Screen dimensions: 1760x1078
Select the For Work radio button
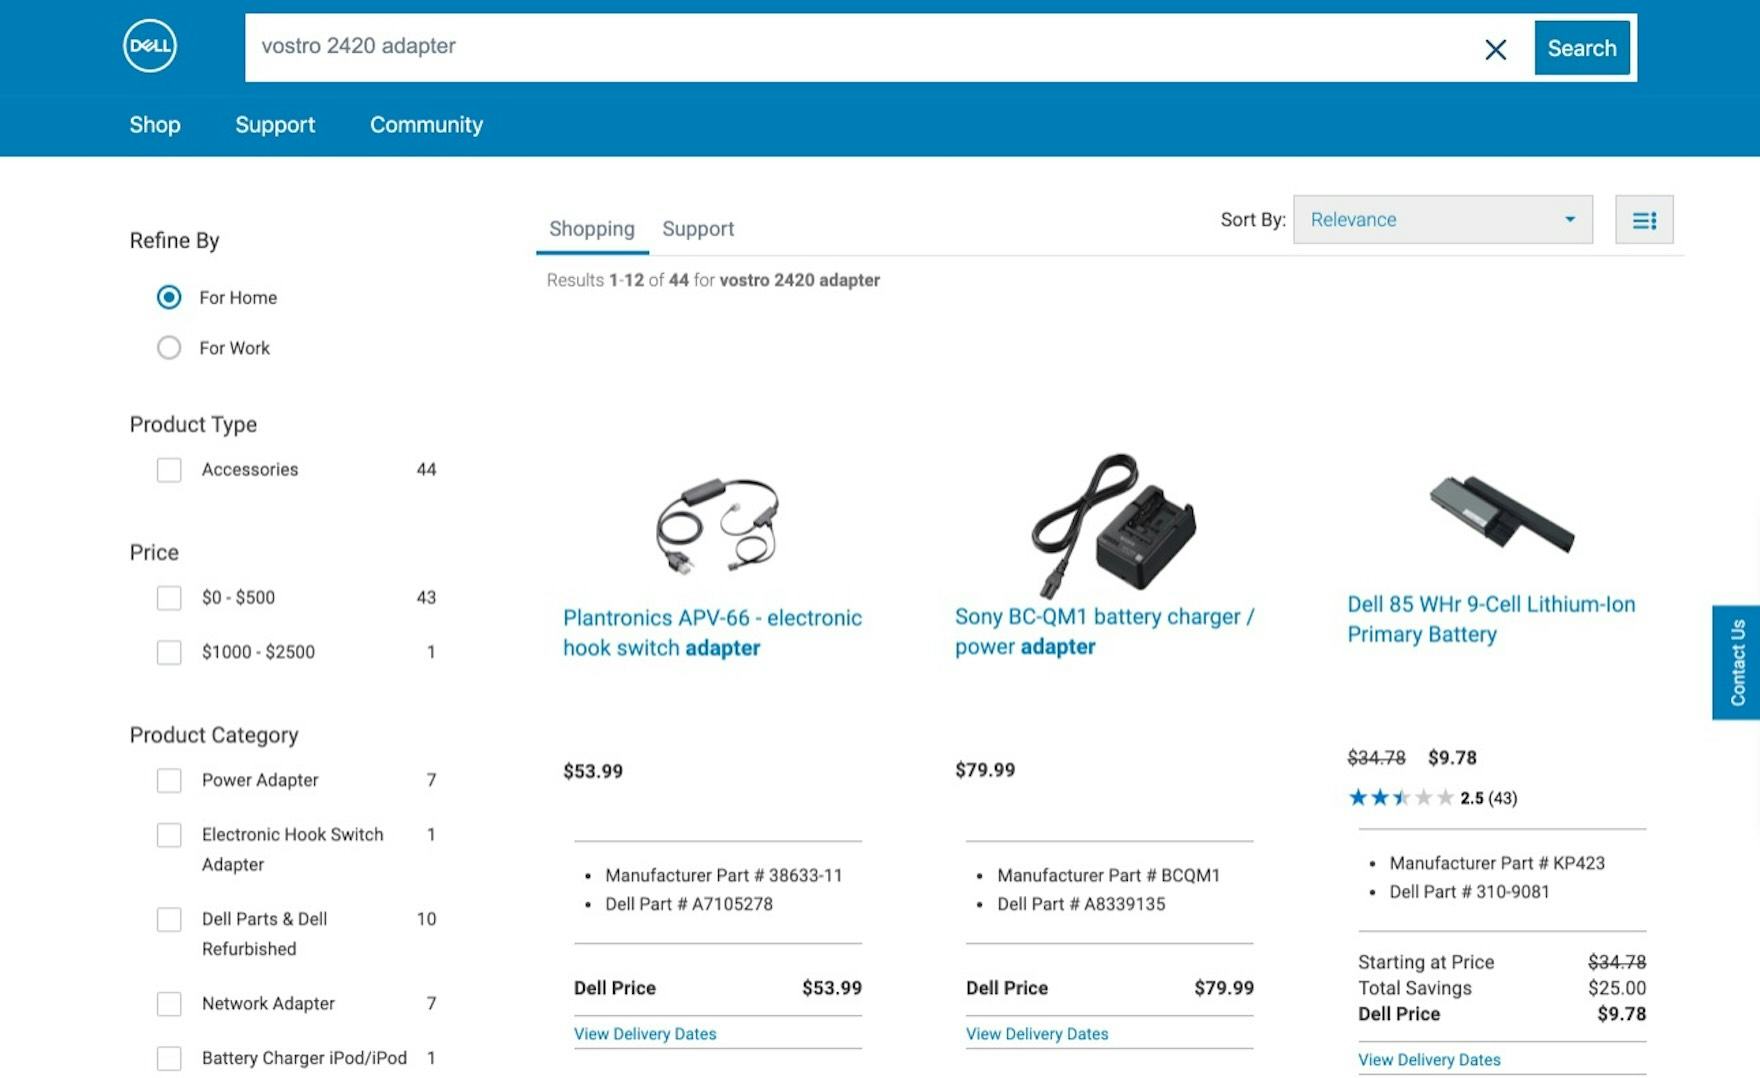[x=169, y=348]
